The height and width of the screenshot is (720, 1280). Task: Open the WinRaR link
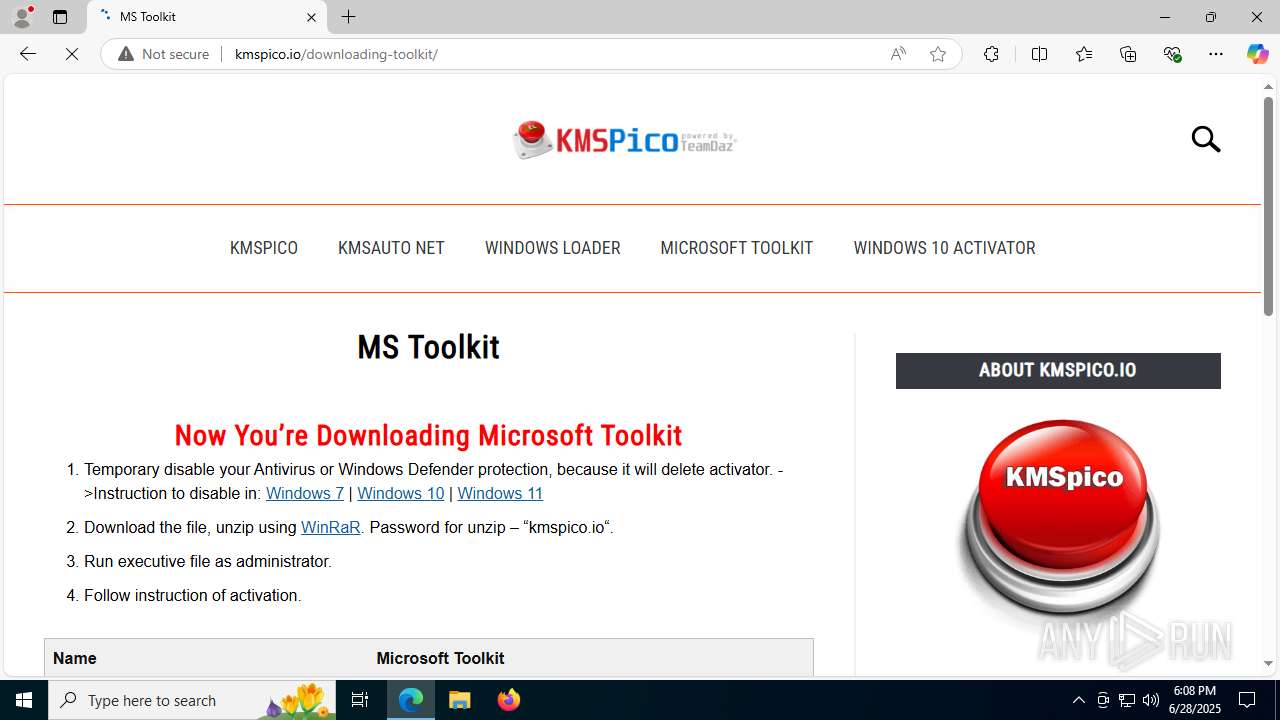click(330, 527)
